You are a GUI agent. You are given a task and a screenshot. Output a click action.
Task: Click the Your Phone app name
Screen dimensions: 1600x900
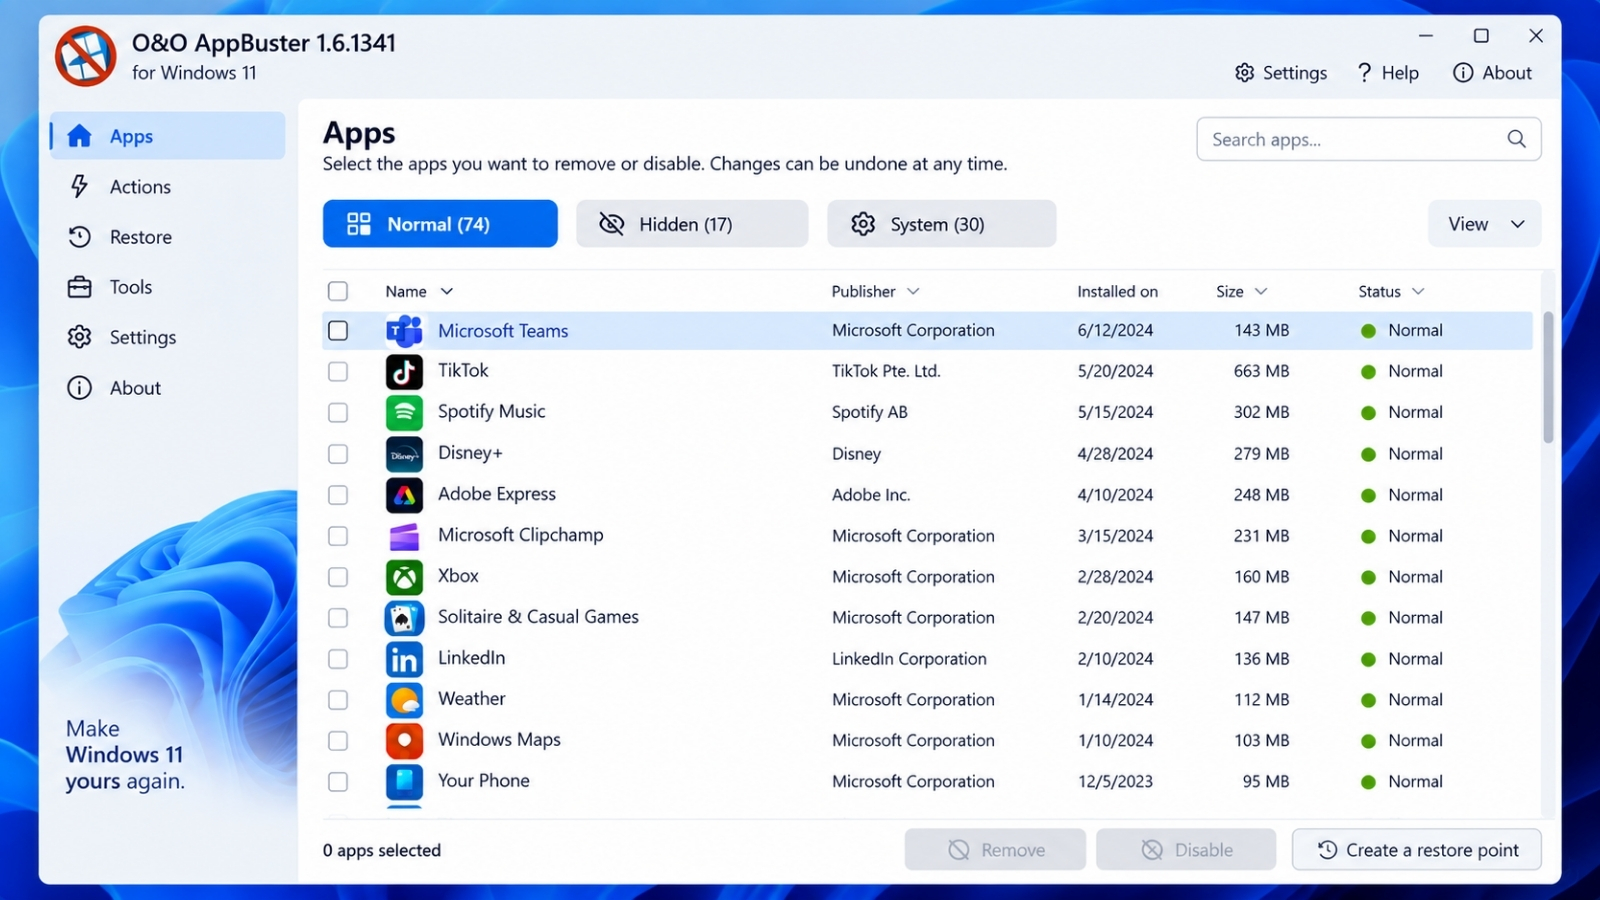point(484,781)
